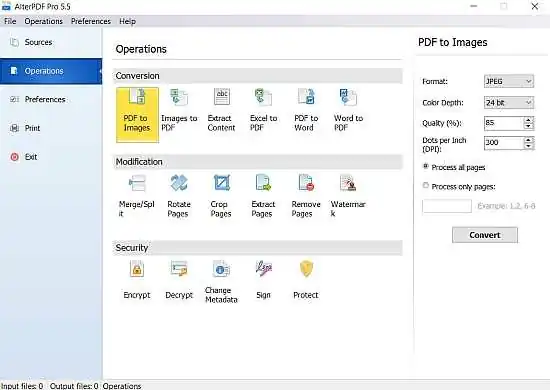Click the Conversion section header

258,76
